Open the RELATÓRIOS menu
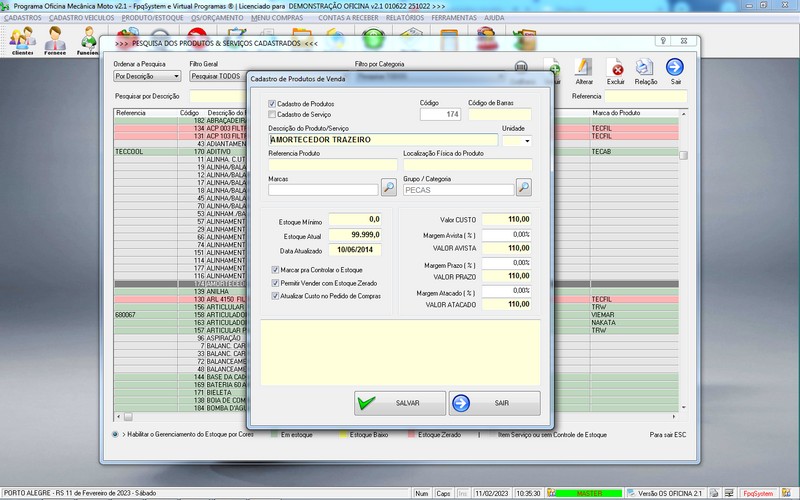This screenshot has width=800, height=500. point(405,18)
